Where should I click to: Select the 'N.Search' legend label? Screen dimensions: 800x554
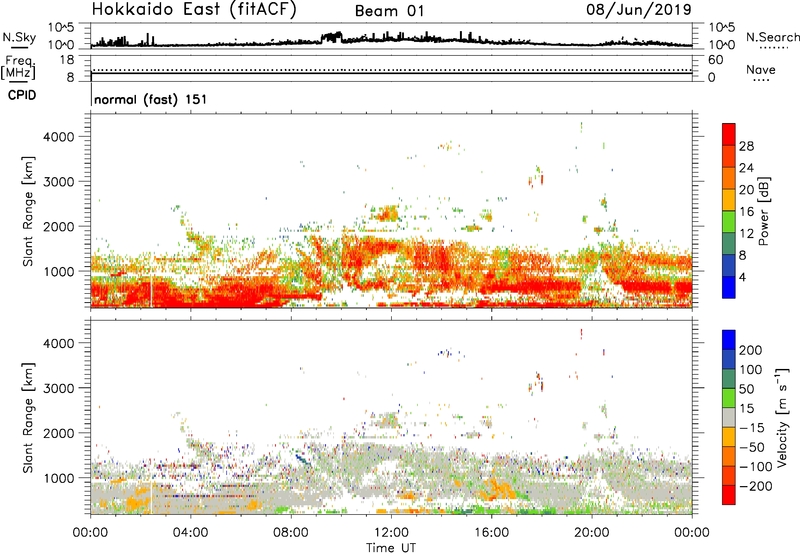coord(772,37)
